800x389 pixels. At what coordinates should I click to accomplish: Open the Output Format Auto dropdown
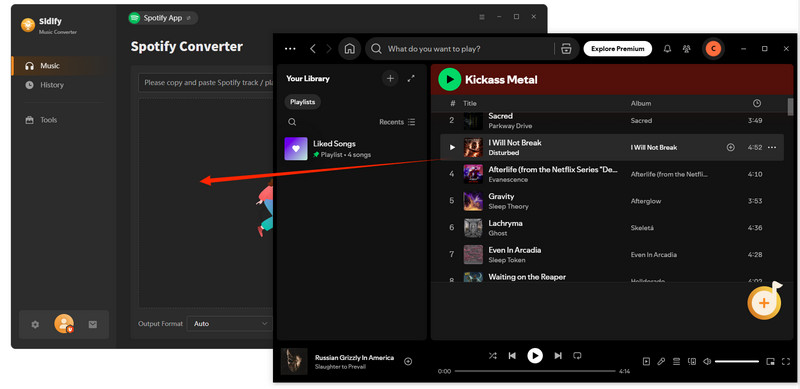coord(230,324)
